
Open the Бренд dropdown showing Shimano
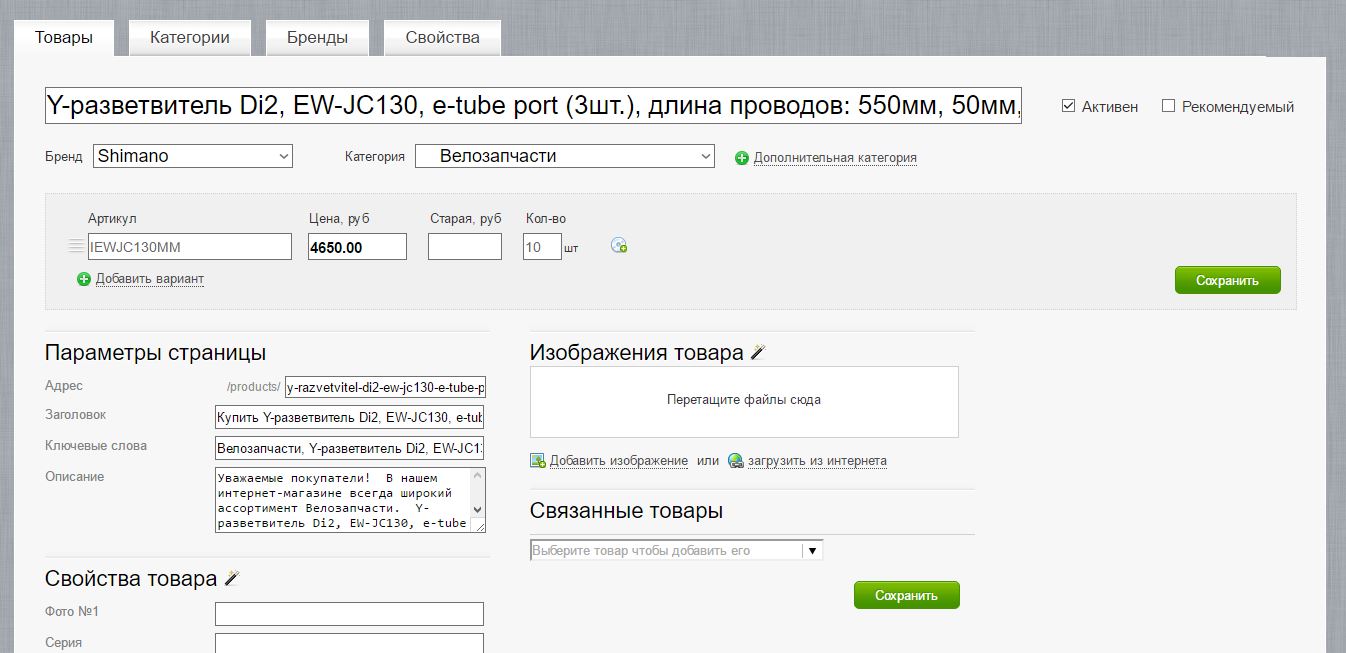193,156
